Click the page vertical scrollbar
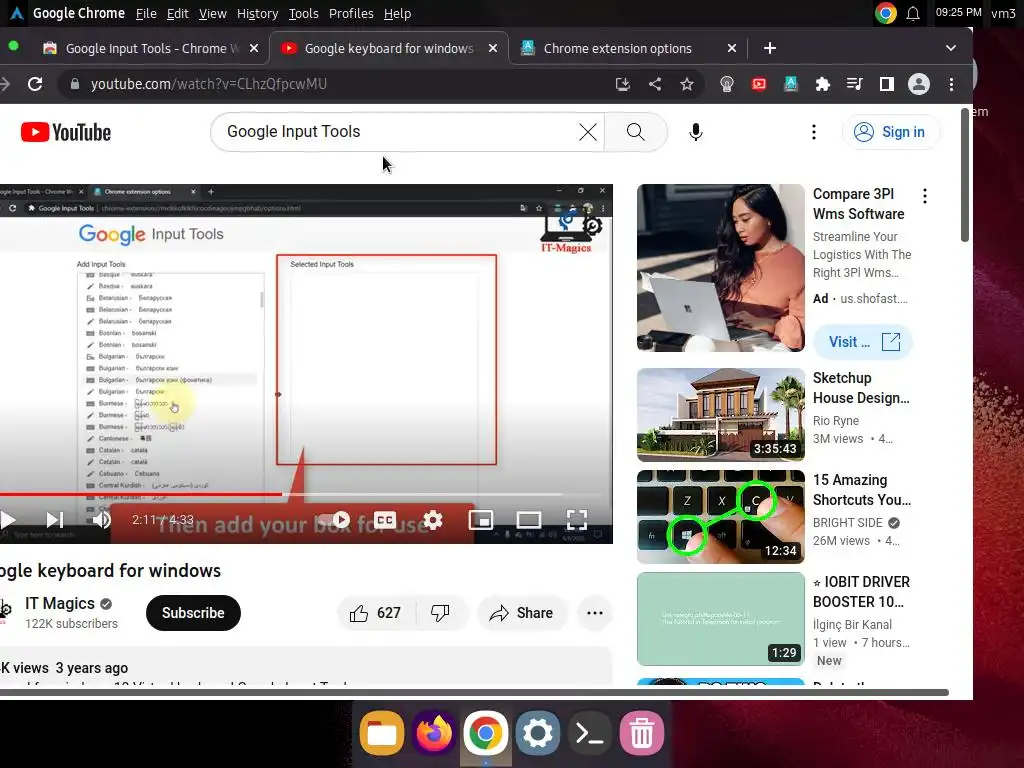1024x768 pixels. tap(965, 175)
